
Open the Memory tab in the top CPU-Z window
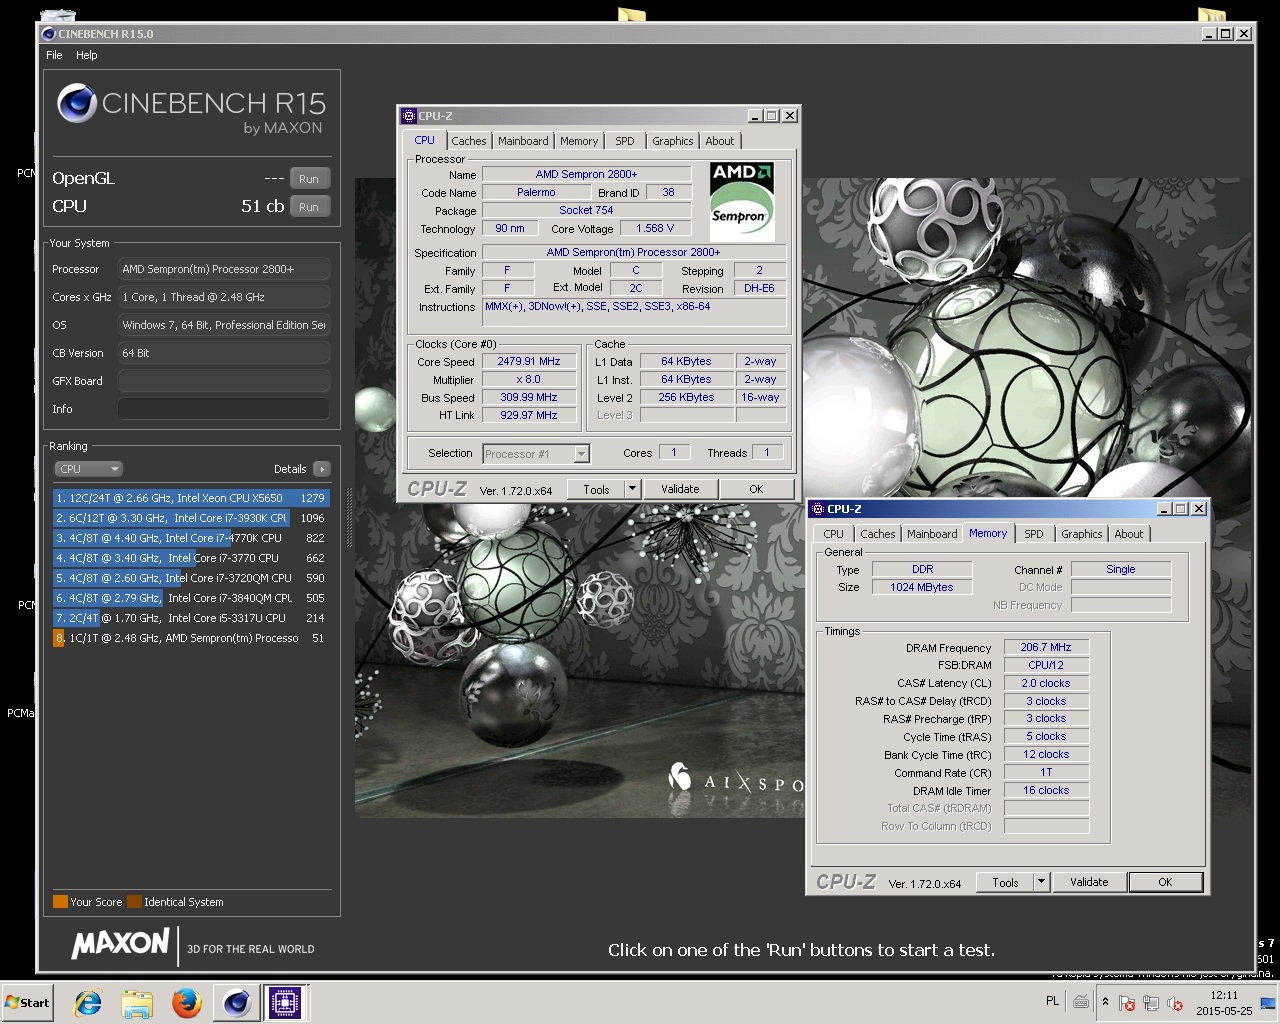[x=579, y=141]
